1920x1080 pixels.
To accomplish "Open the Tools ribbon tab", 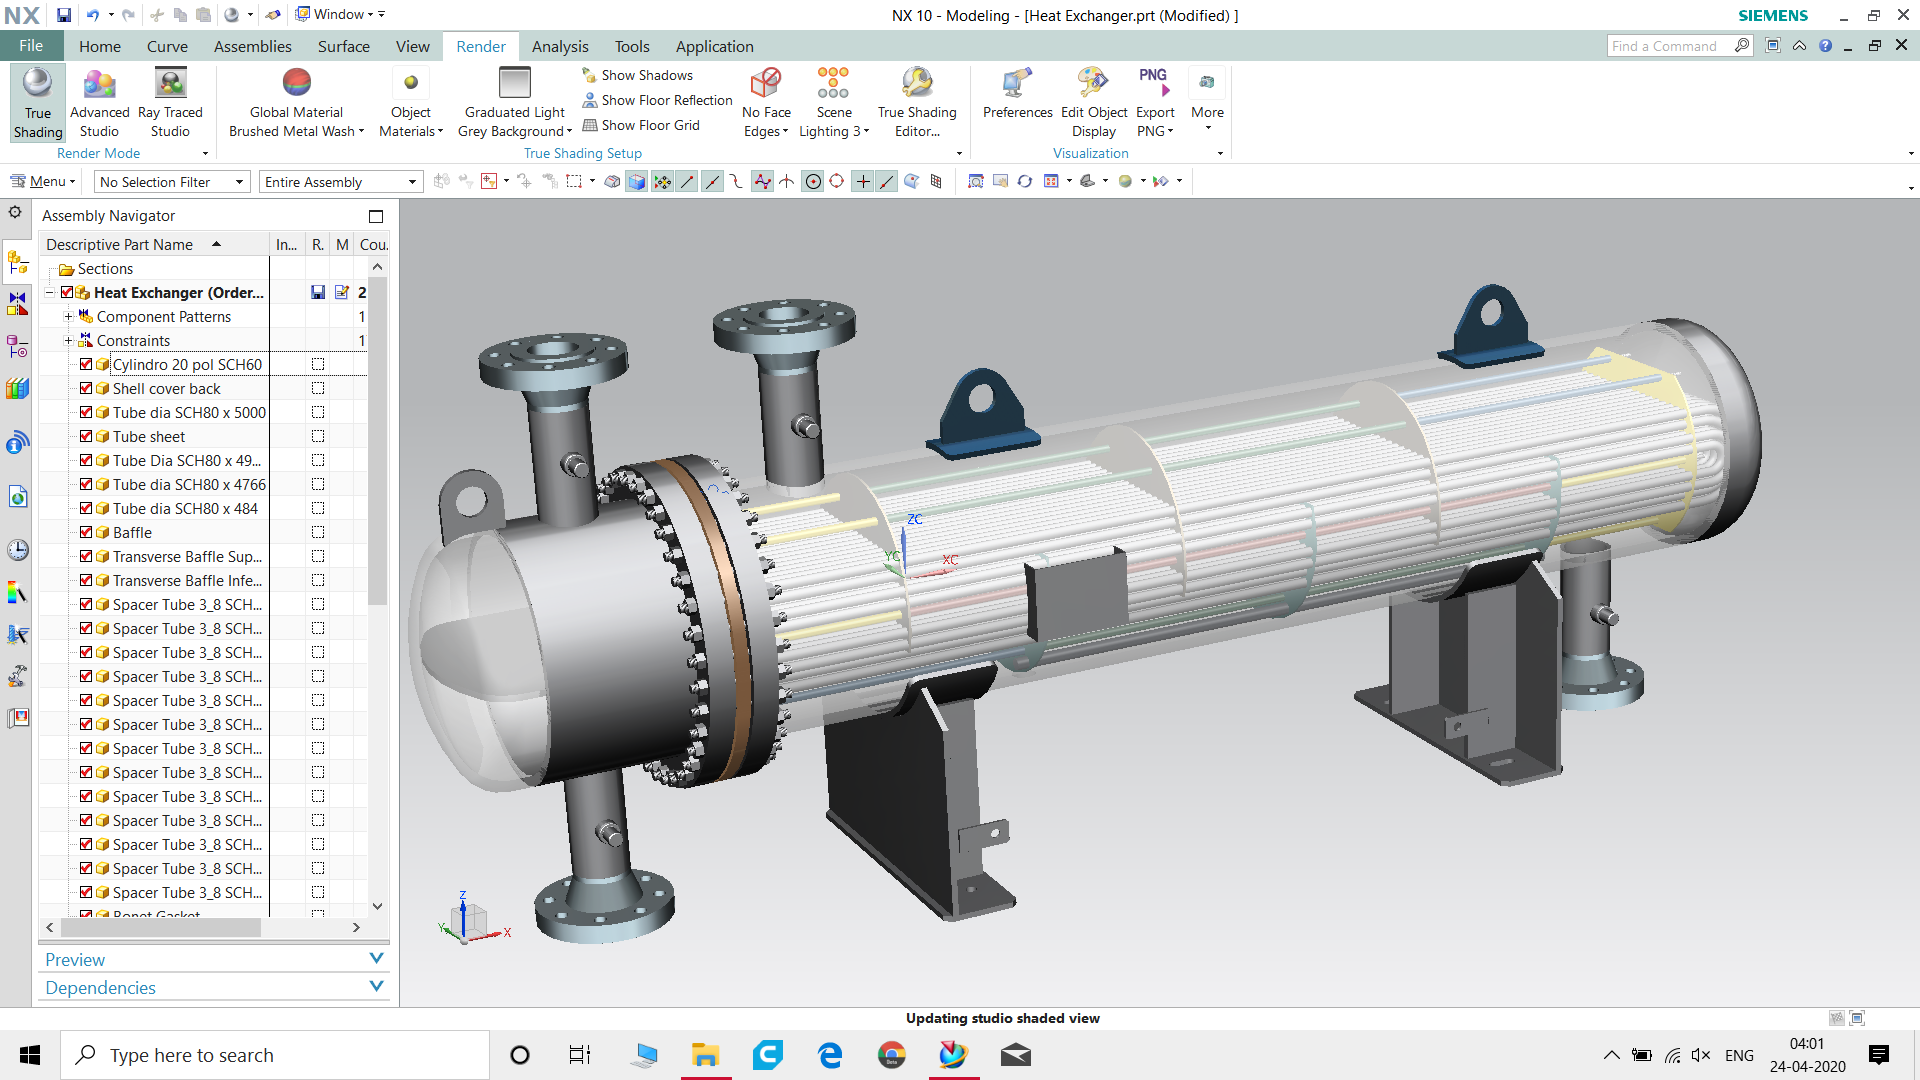I will (x=632, y=46).
